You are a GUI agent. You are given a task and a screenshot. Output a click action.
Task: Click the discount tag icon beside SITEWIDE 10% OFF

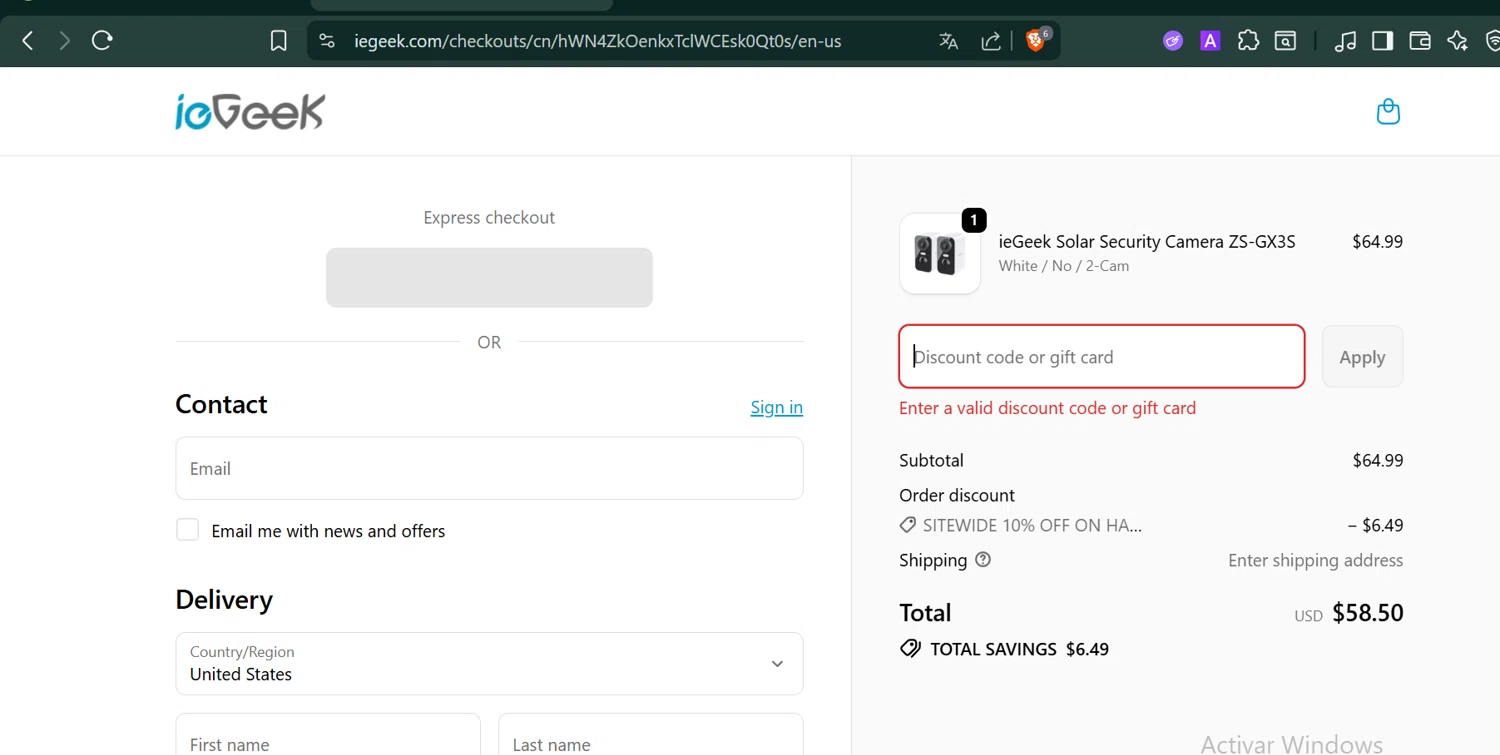pos(908,525)
